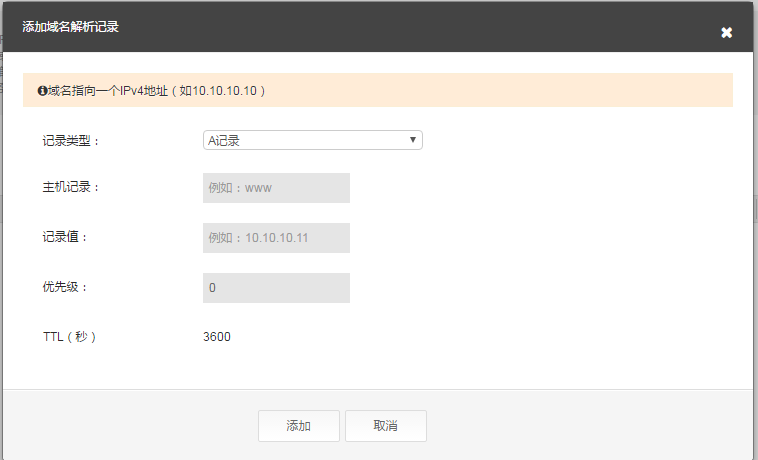Click the 记录类型 label
This screenshot has height=460, width=758.
71,141
